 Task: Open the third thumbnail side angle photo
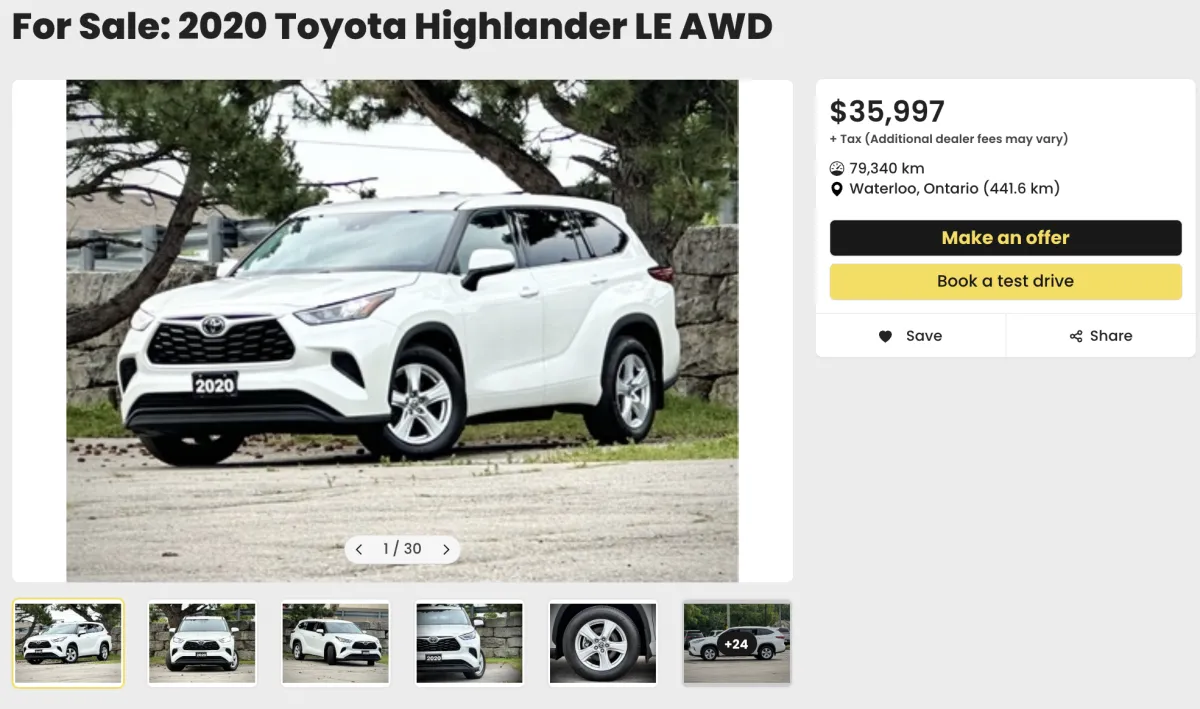(336, 643)
